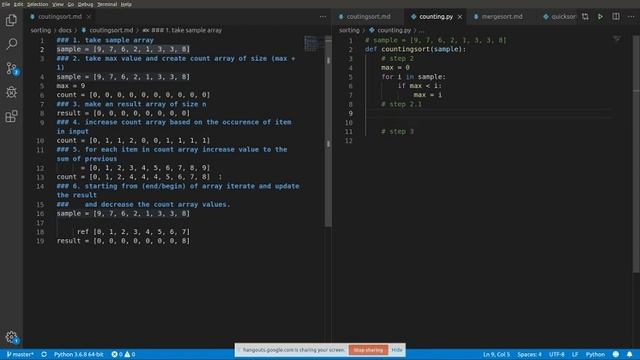
Task: Click heading '### 3. make an result array'
Action: point(131,104)
